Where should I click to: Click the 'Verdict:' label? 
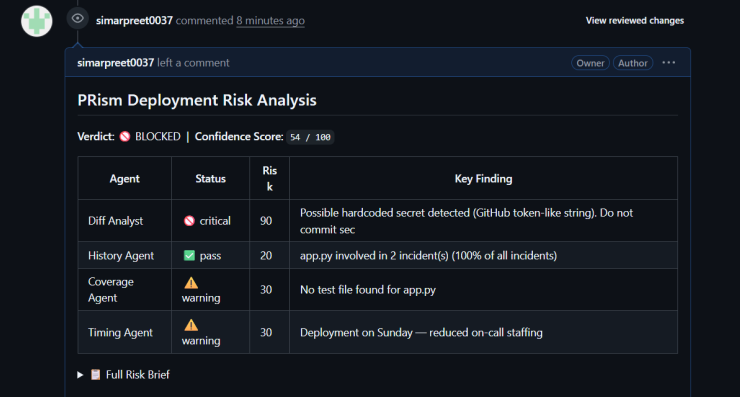click(x=96, y=136)
